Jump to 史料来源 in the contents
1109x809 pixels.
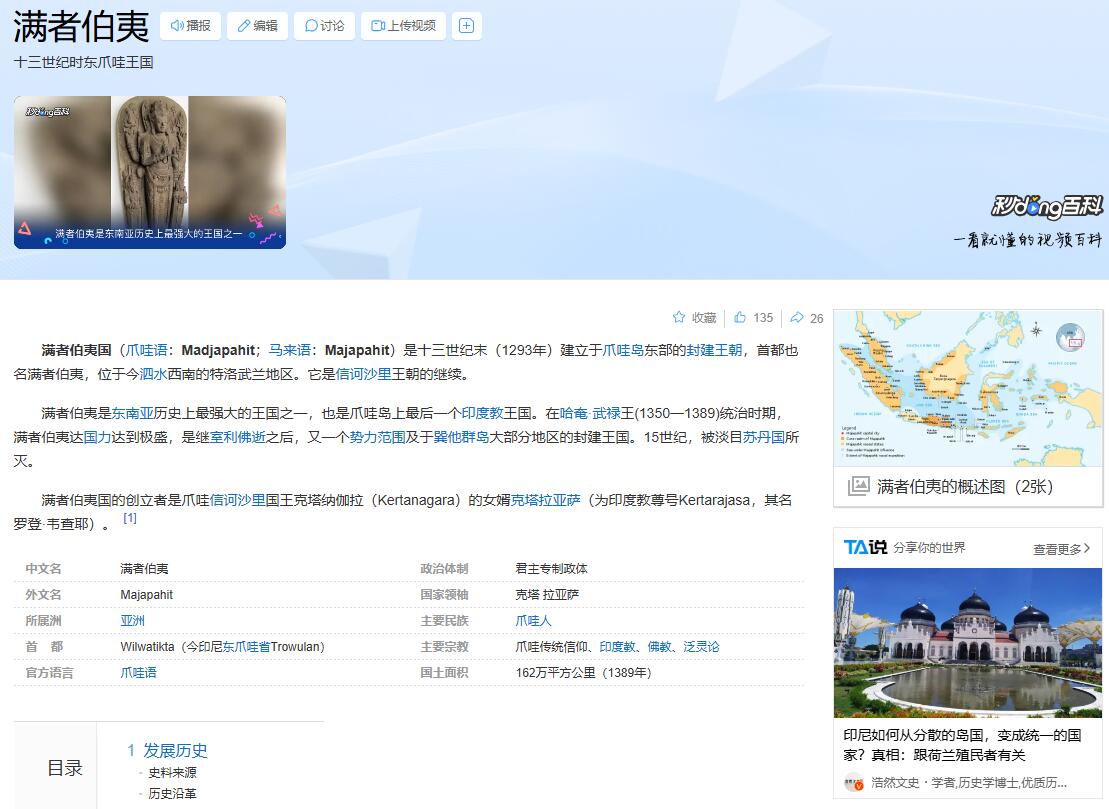pos(173,773)
